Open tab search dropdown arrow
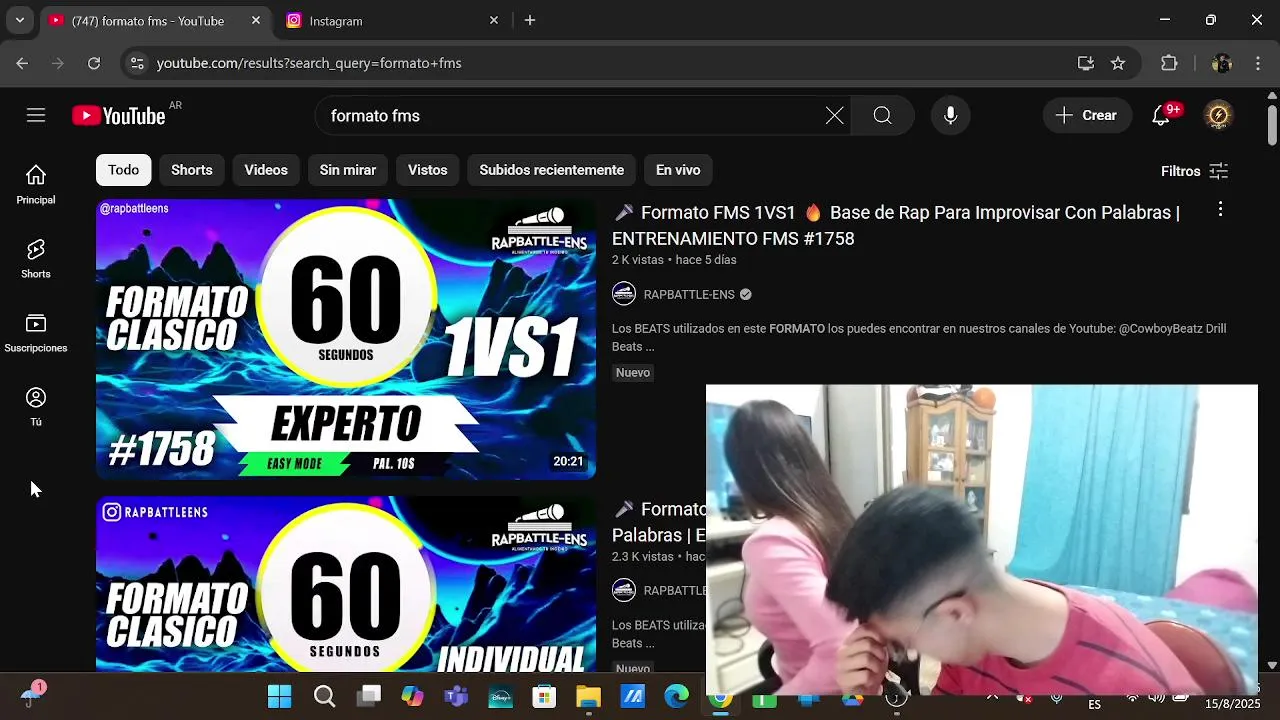1280x720 pixels. tap(20, 20)
